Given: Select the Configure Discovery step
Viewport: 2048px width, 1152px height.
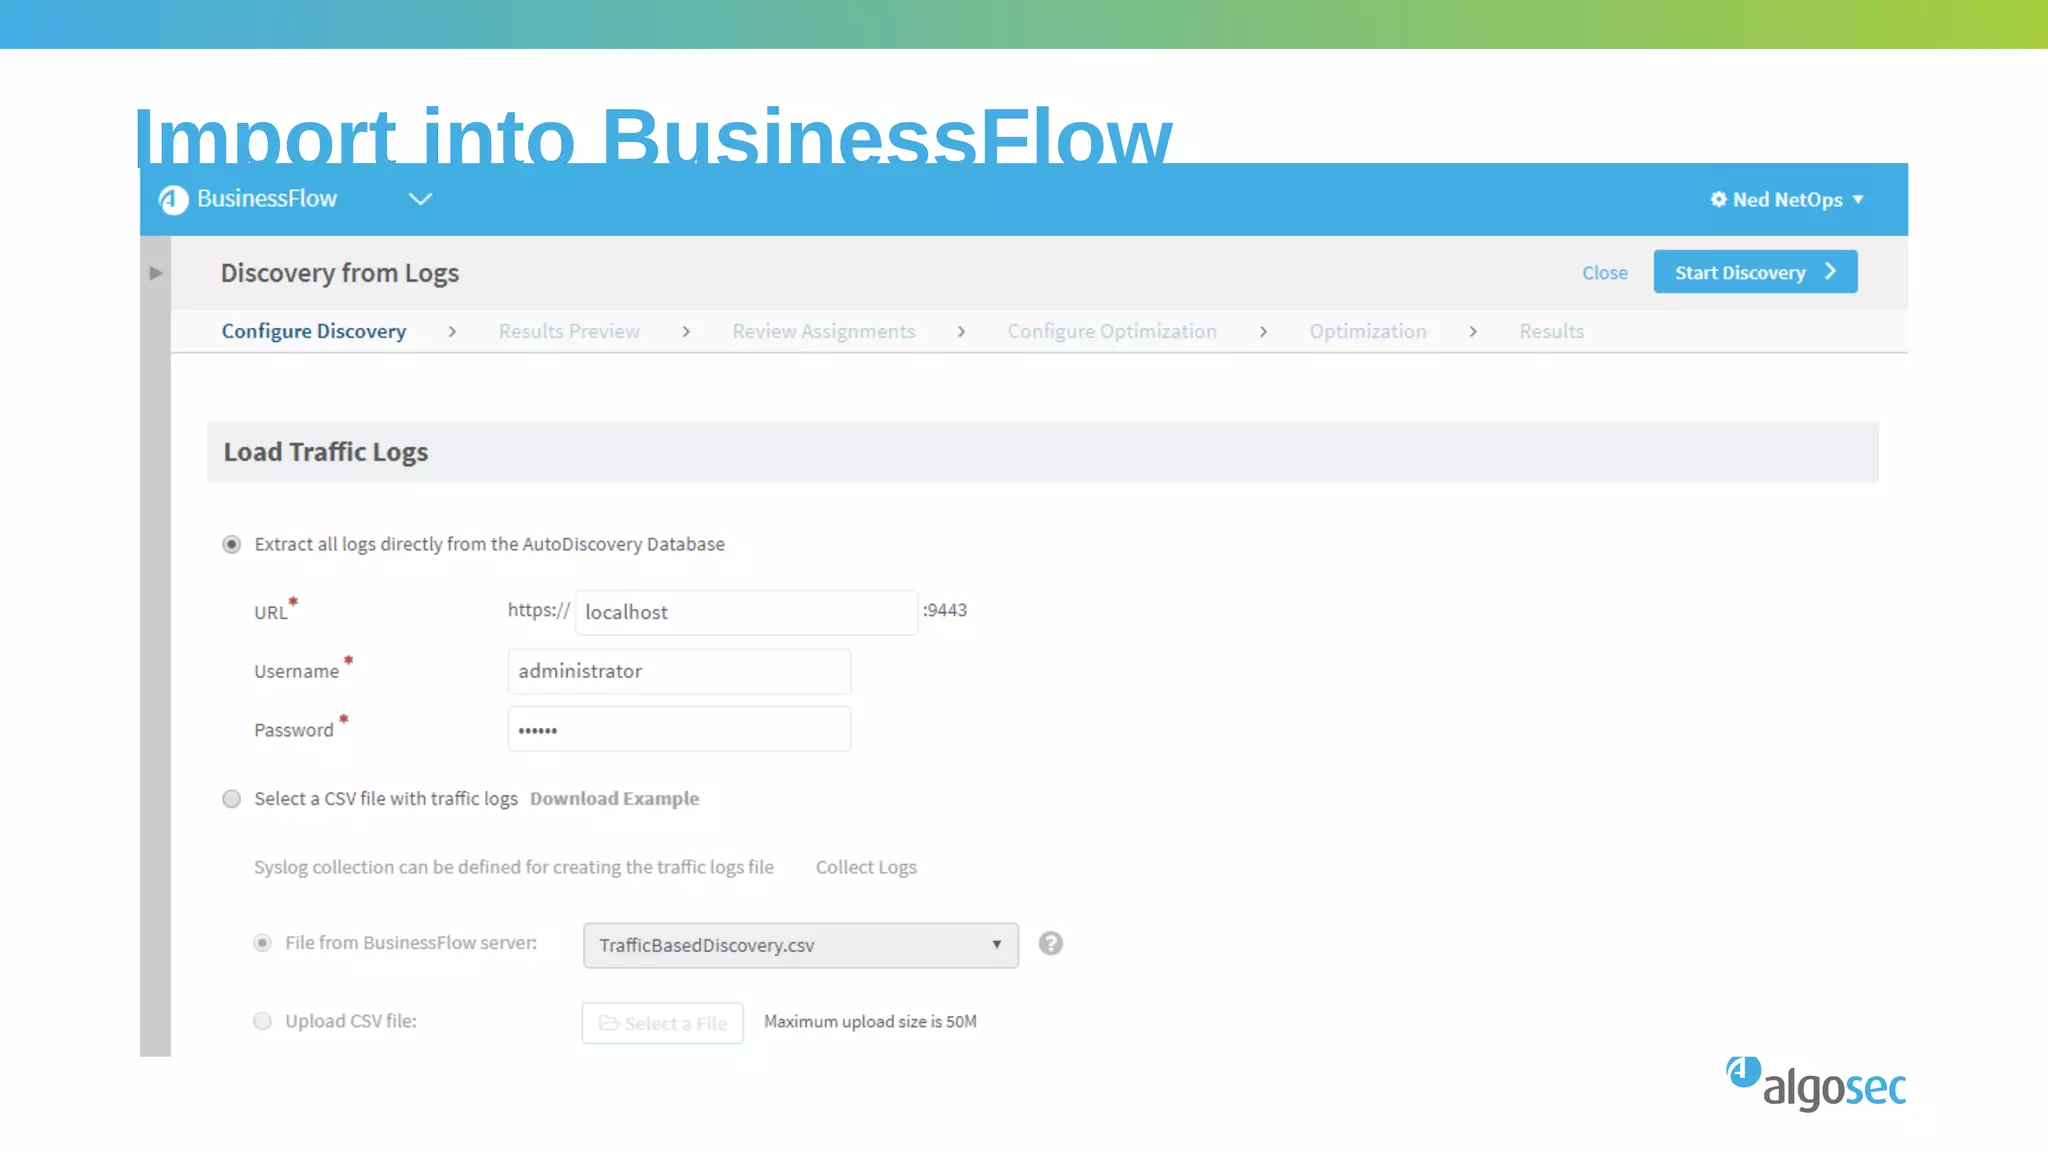Looking at the screenshot, I should tap(314, 331).
